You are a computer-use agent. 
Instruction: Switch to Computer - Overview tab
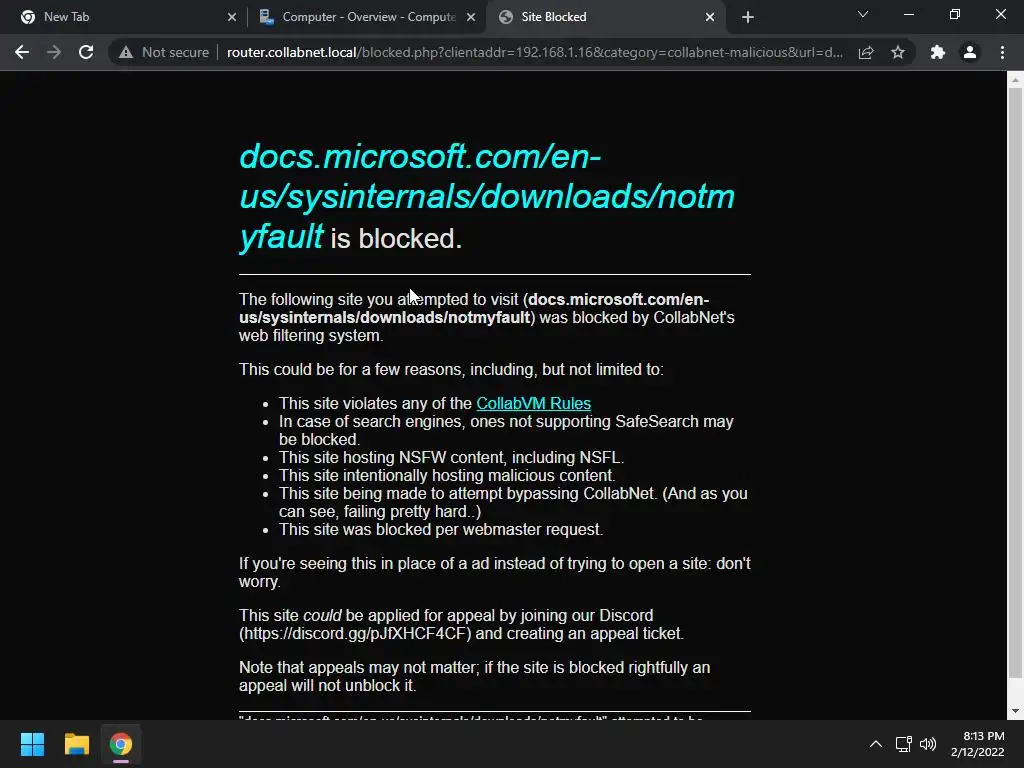click(366, 17)
